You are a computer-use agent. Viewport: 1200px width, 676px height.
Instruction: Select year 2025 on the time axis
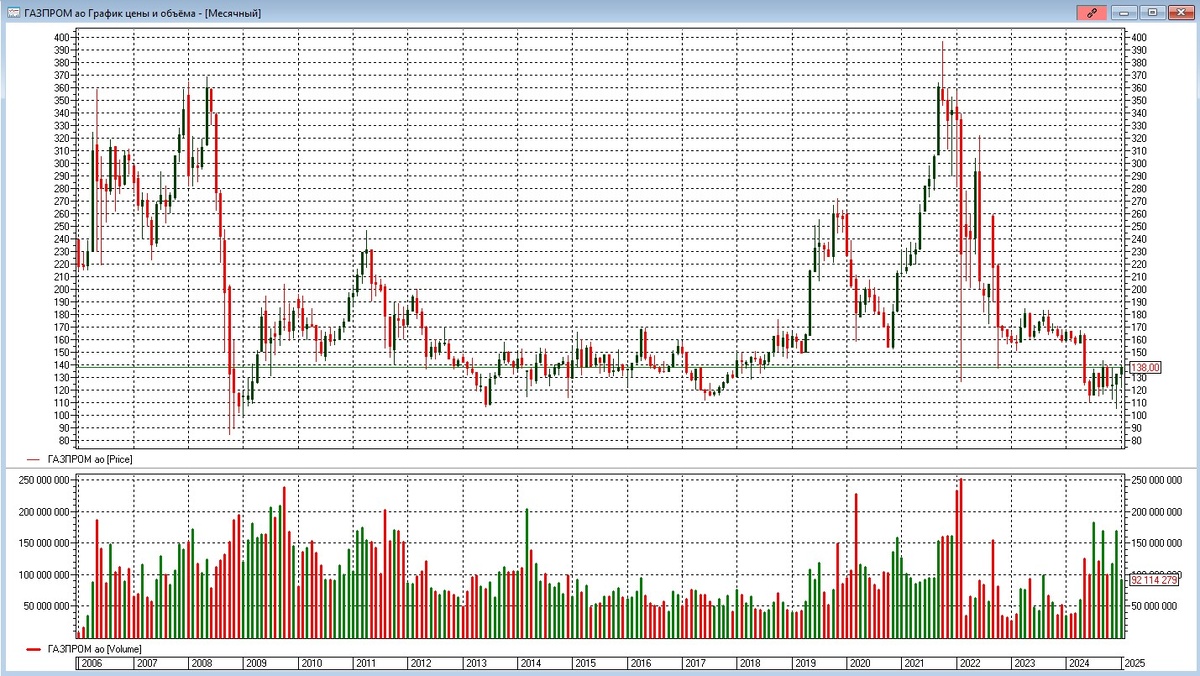[x=1134, y=663]
